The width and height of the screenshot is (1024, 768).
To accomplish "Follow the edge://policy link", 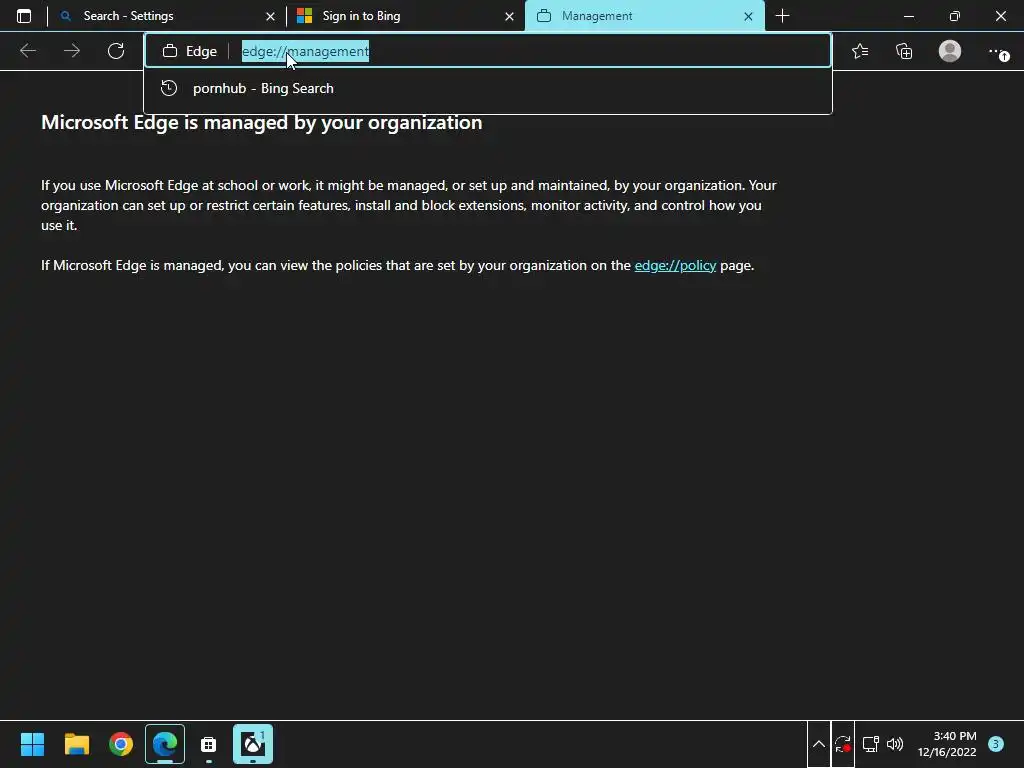I will tap(675, 265).
